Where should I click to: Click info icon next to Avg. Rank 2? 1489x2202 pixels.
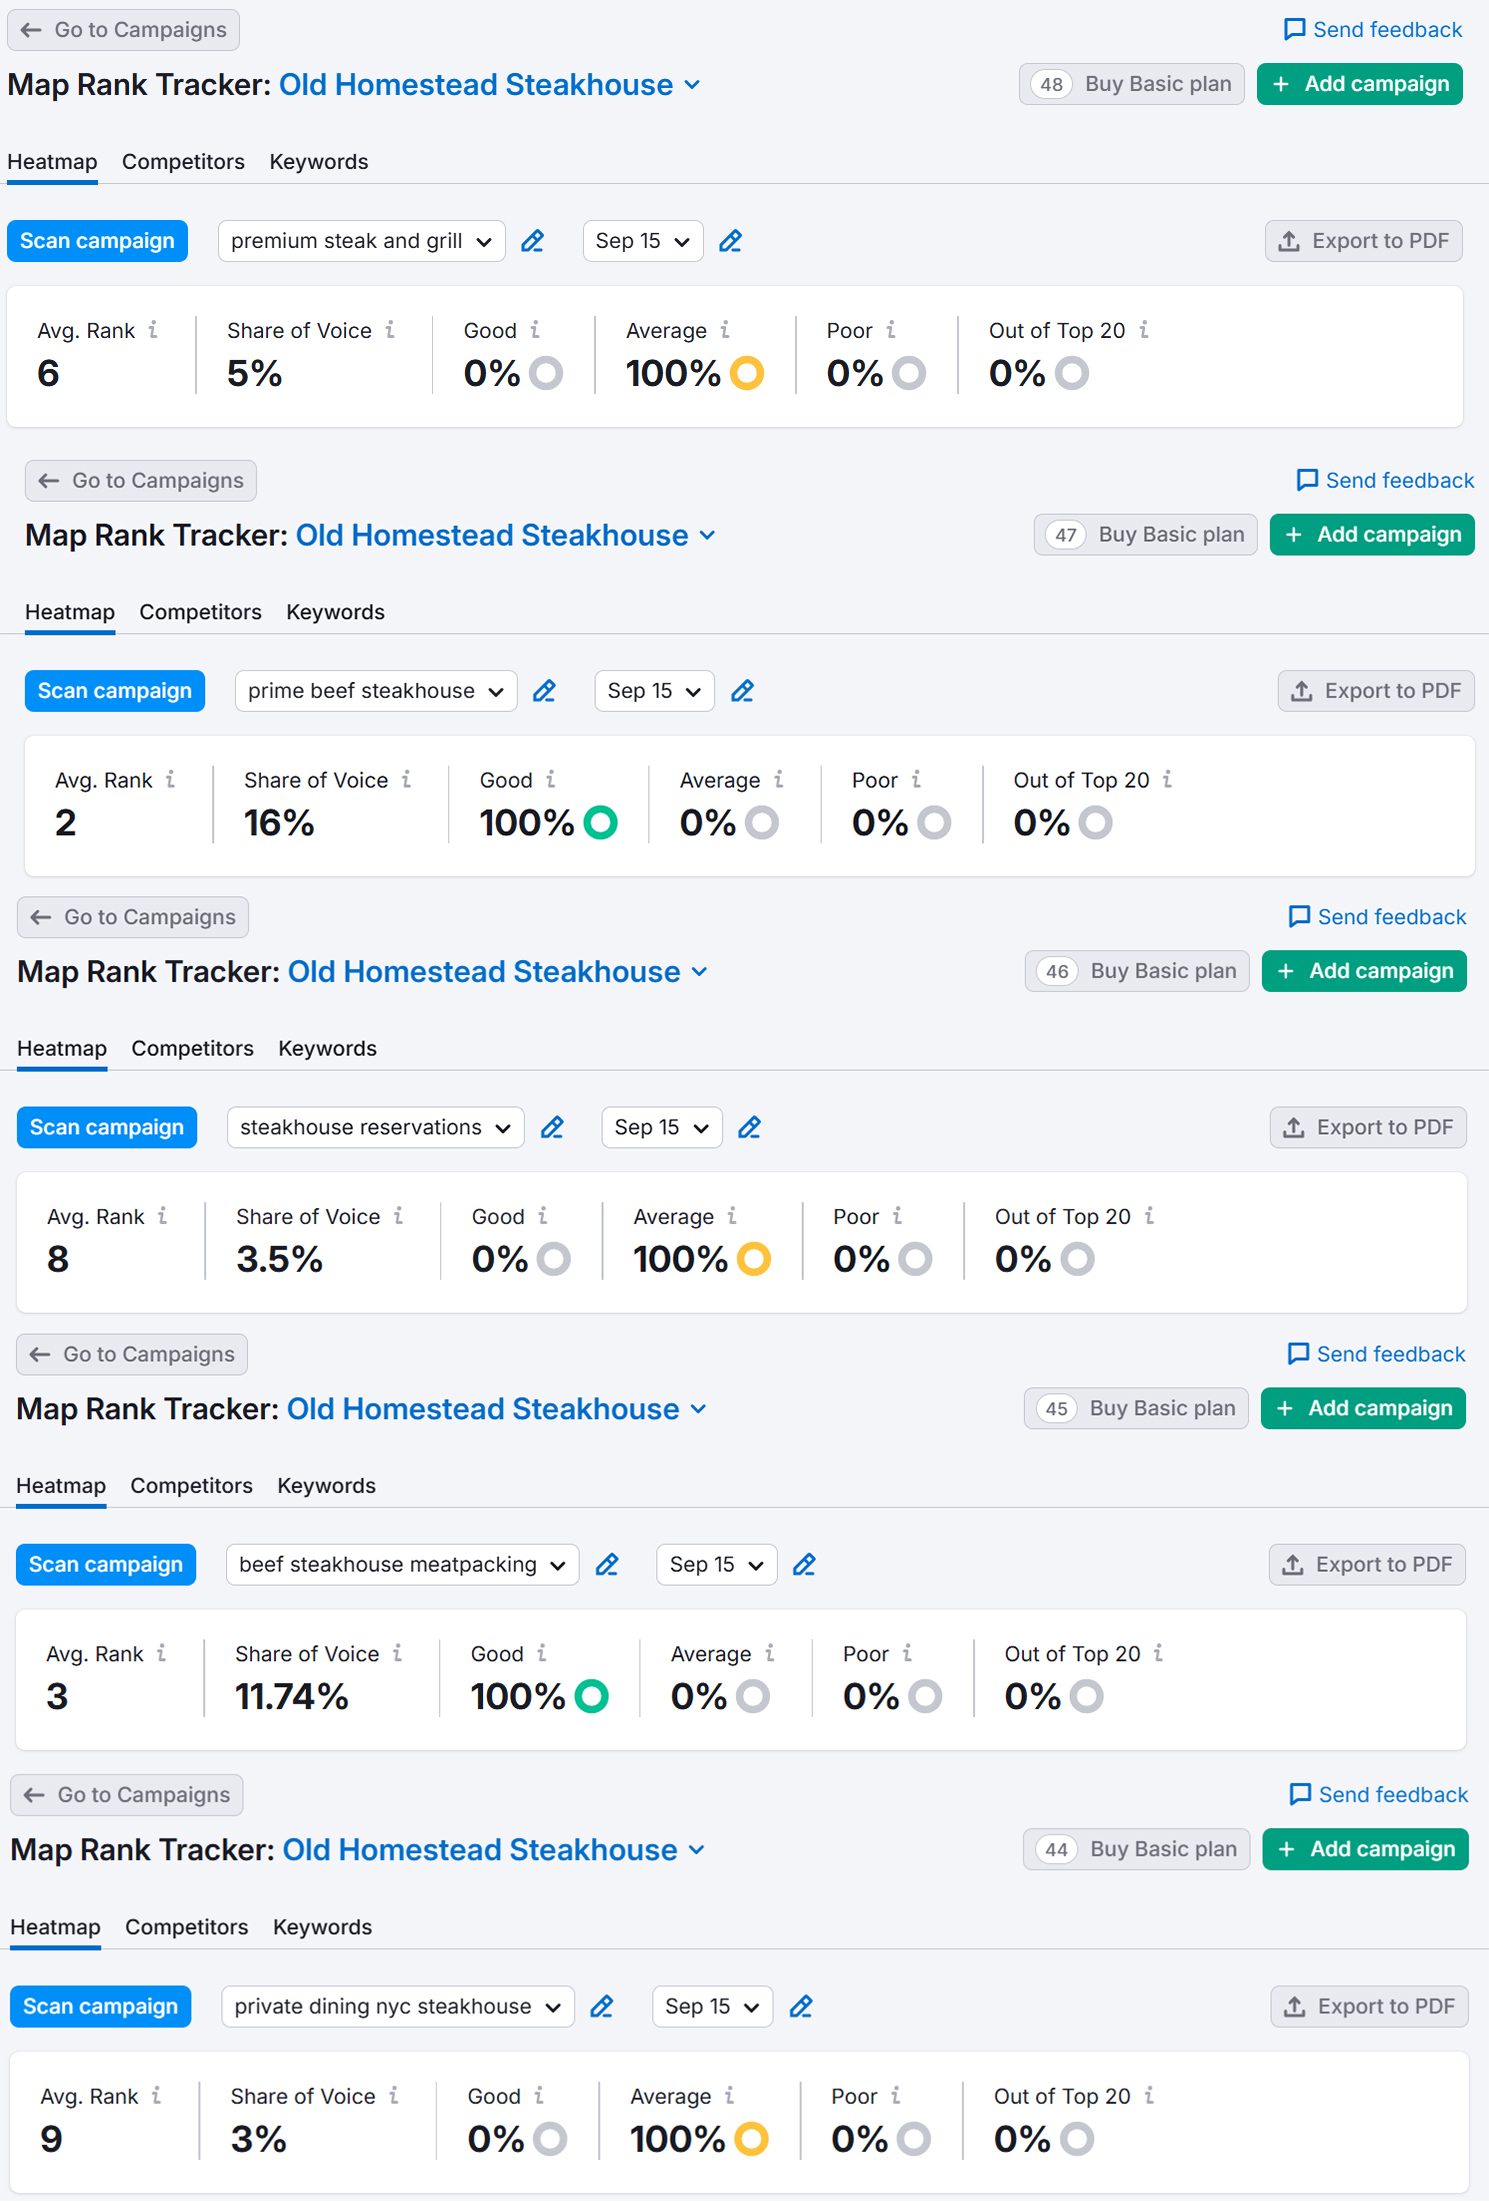pyautogui.click(x=171, y=780)
